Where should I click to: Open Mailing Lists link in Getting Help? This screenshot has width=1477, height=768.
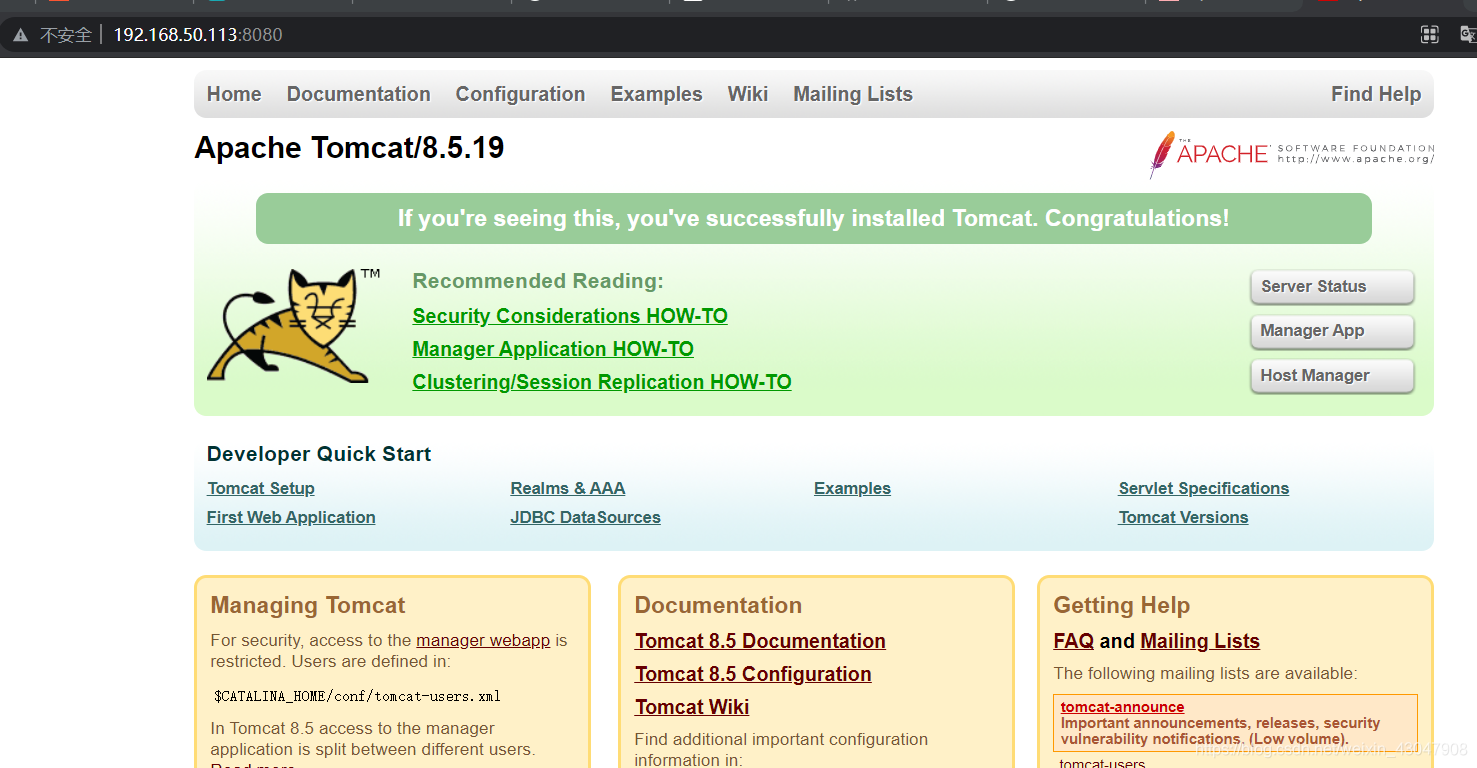(1200, 641)
